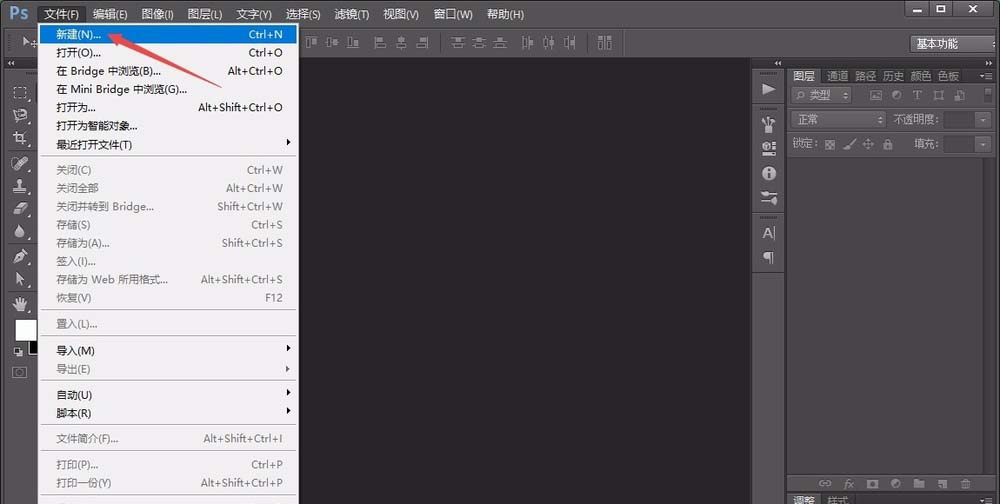
Task: Open the 3D panel cube icon
Action: pyautogui.click(x=769, y=149)
